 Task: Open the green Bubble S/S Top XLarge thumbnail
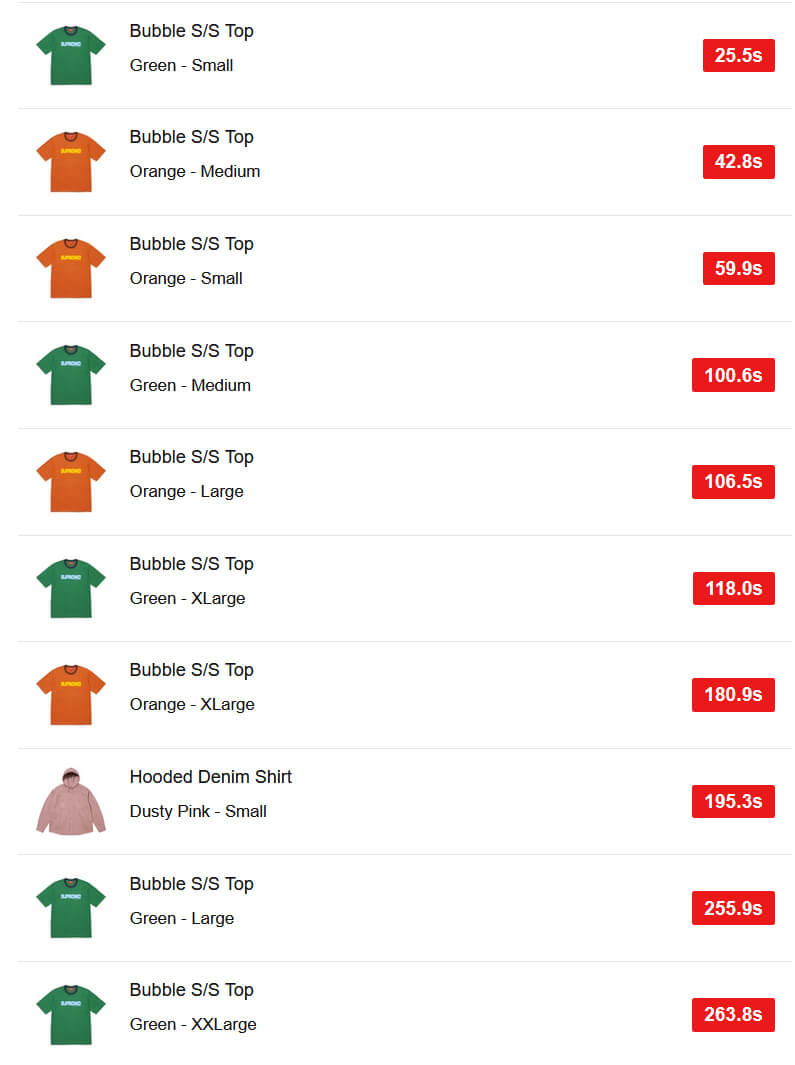tap(71, 588)
